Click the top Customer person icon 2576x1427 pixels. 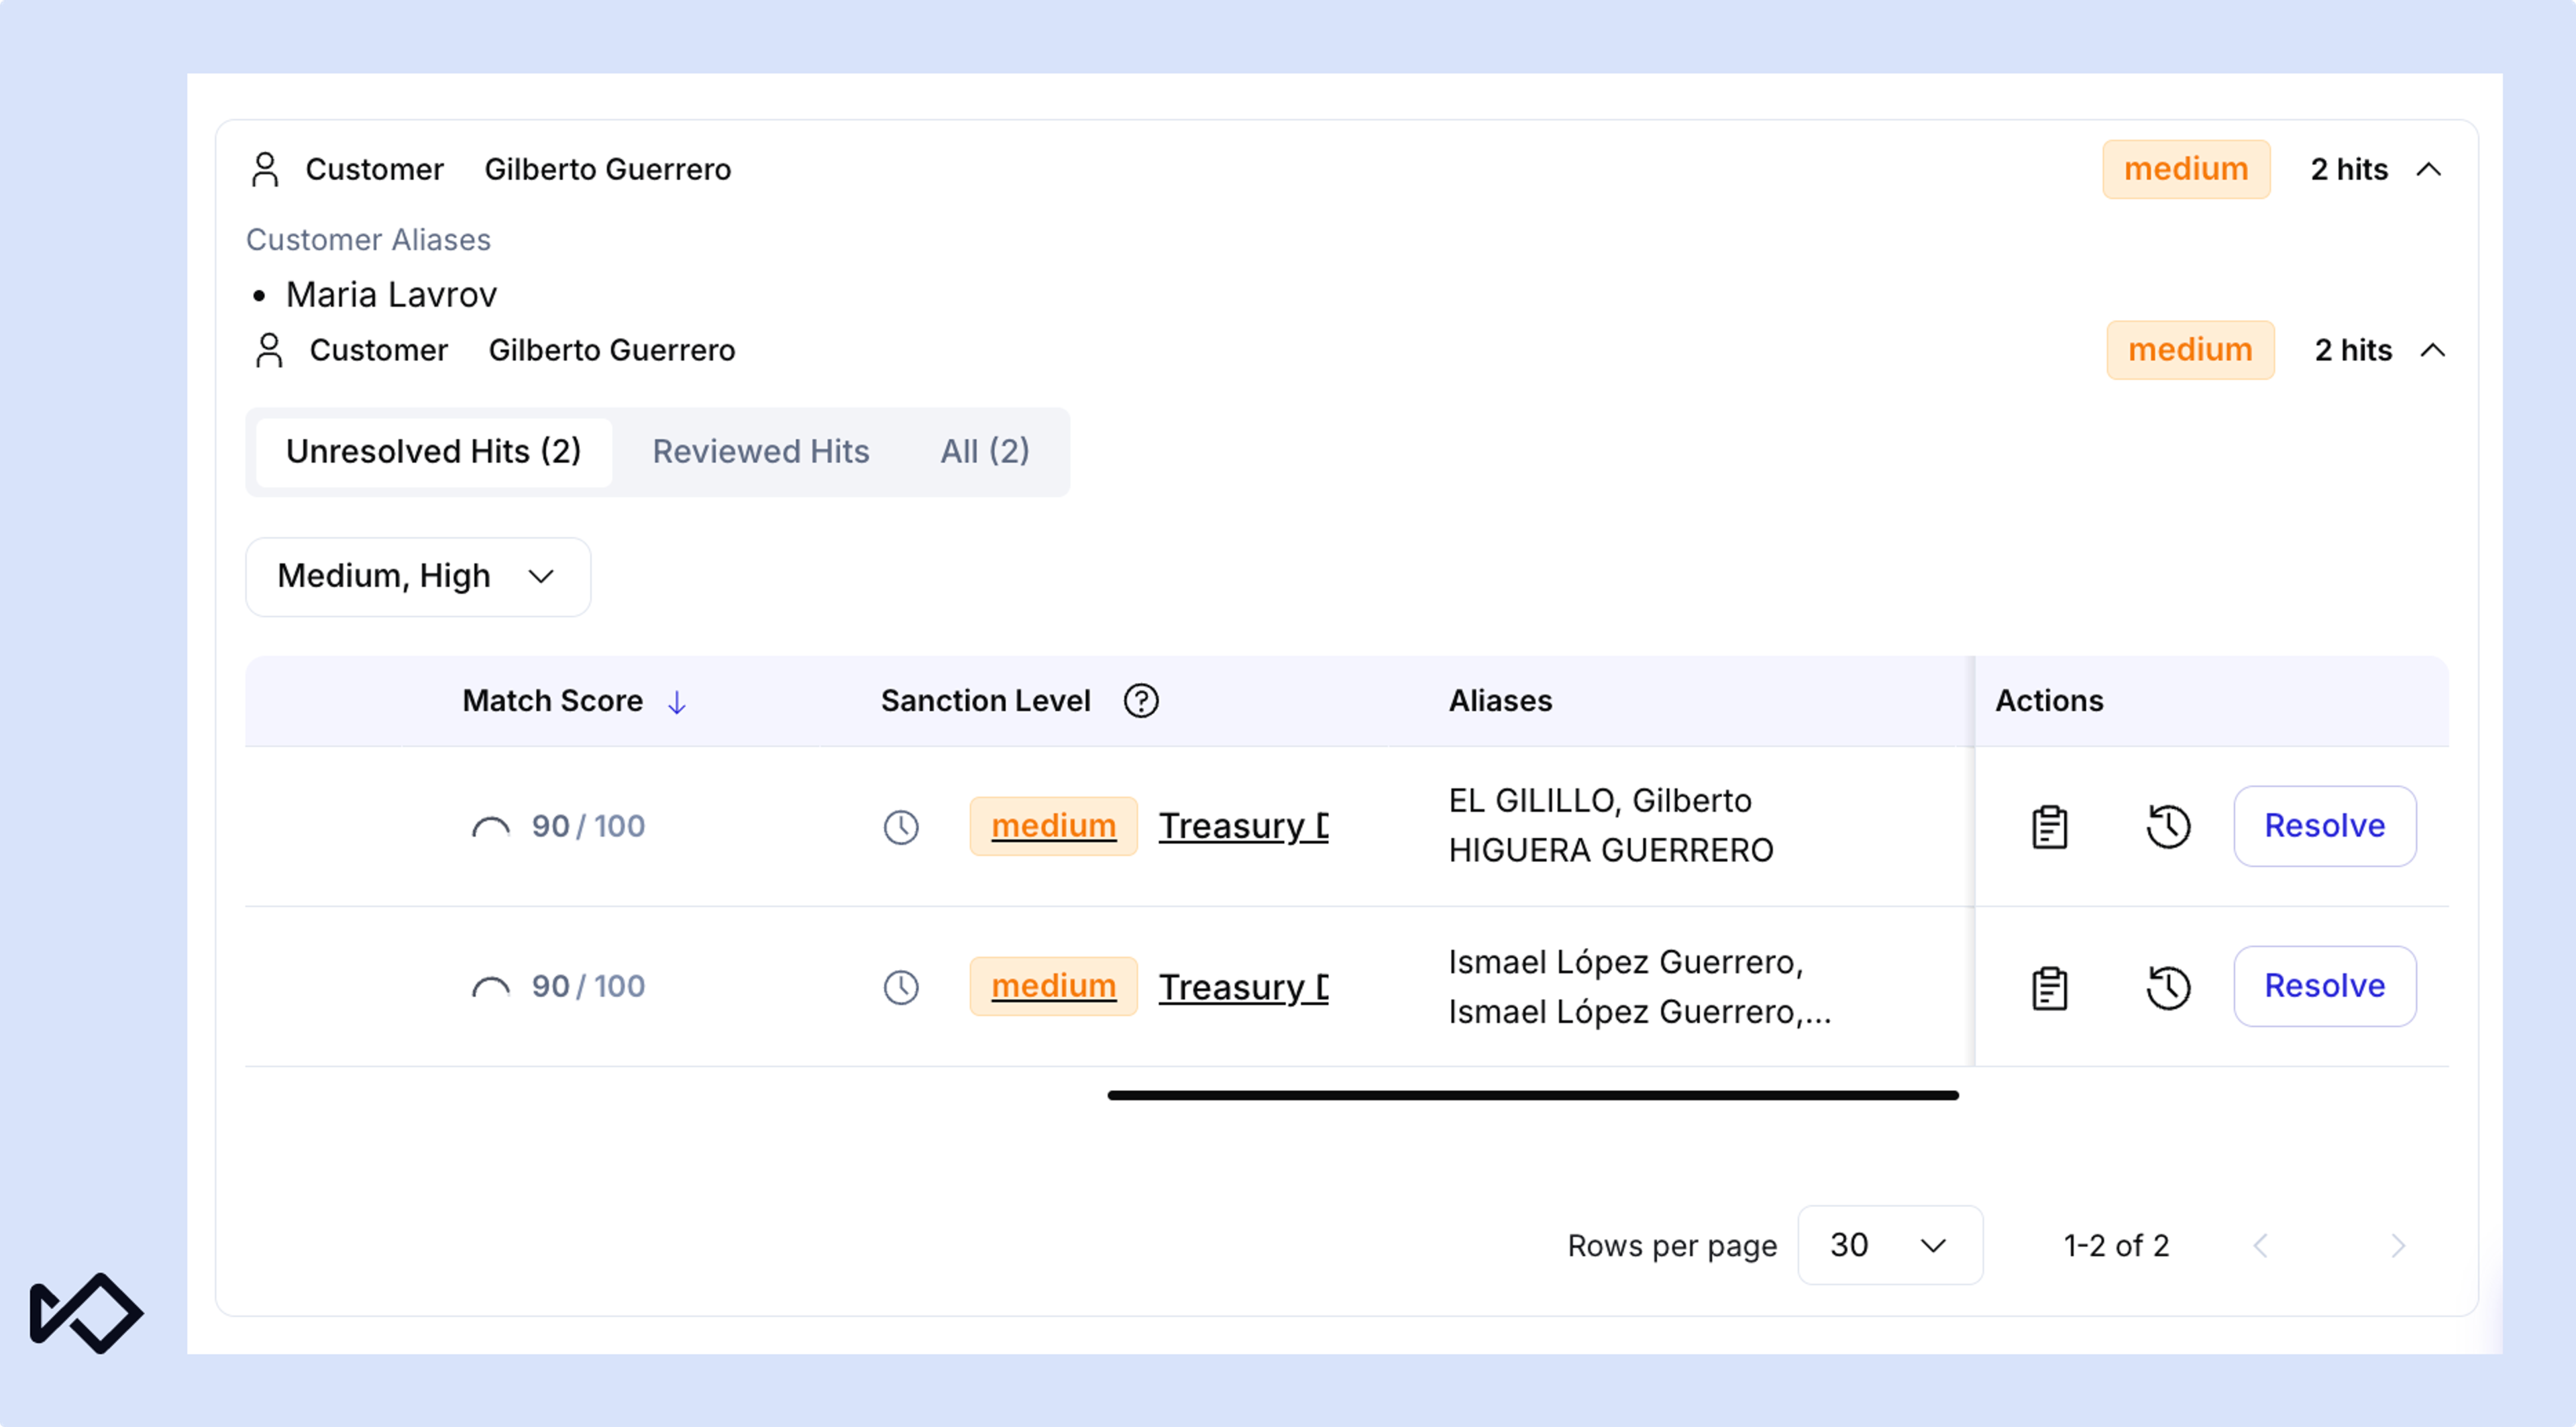(x=265, y=169)
